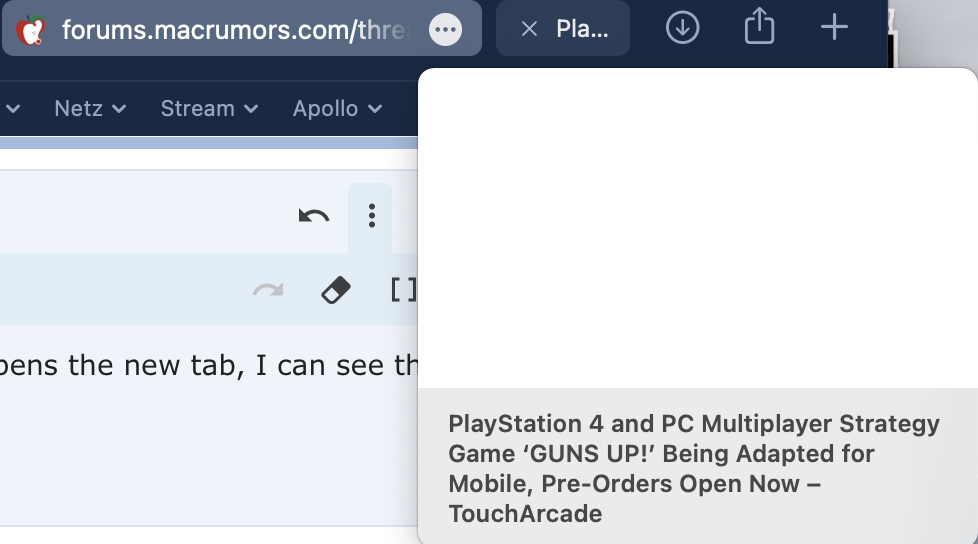Switch to the Pla... tab

pos(581,29)
